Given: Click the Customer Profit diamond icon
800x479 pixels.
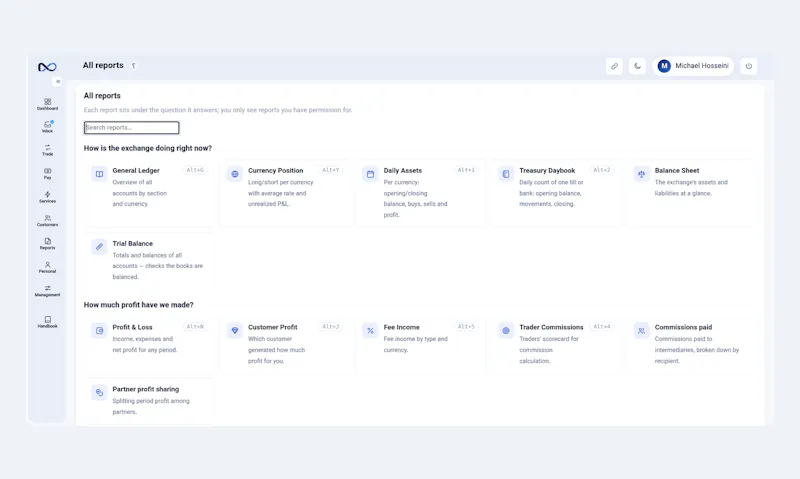Looking at the screenshot, I should [235, 331].
